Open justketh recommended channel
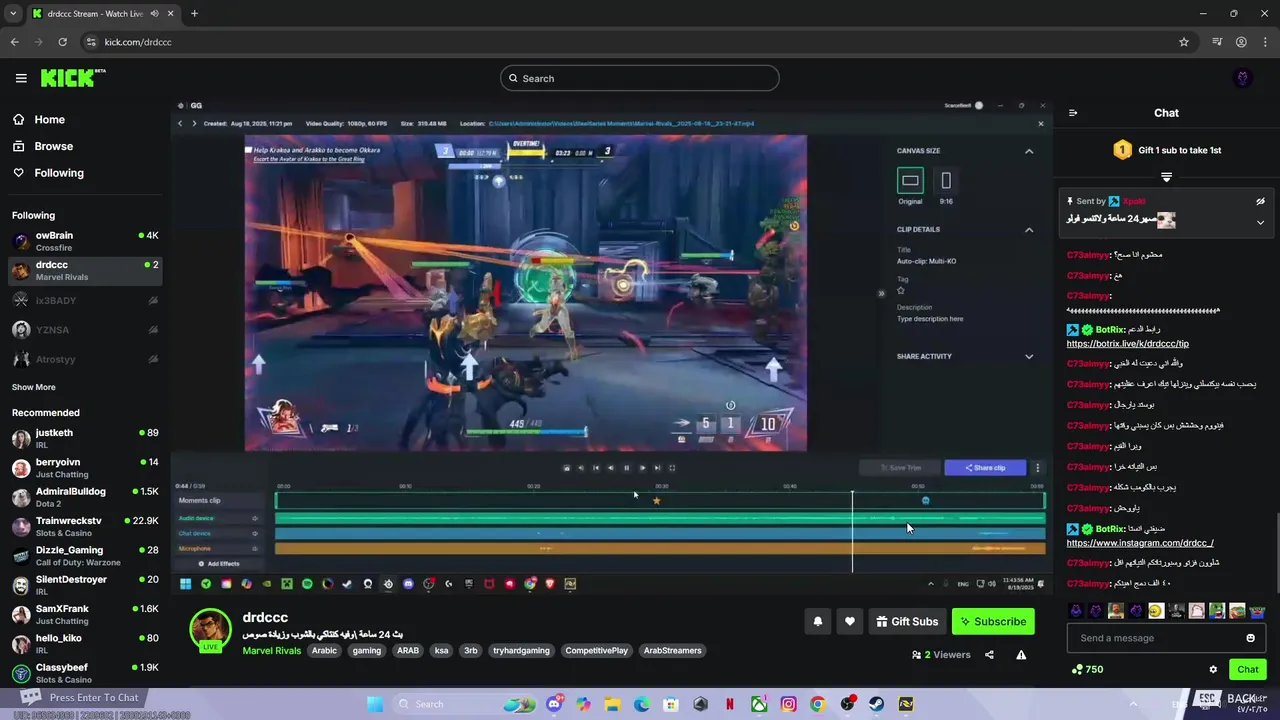This screenshot has width=1280, height=720. [85, 438]
